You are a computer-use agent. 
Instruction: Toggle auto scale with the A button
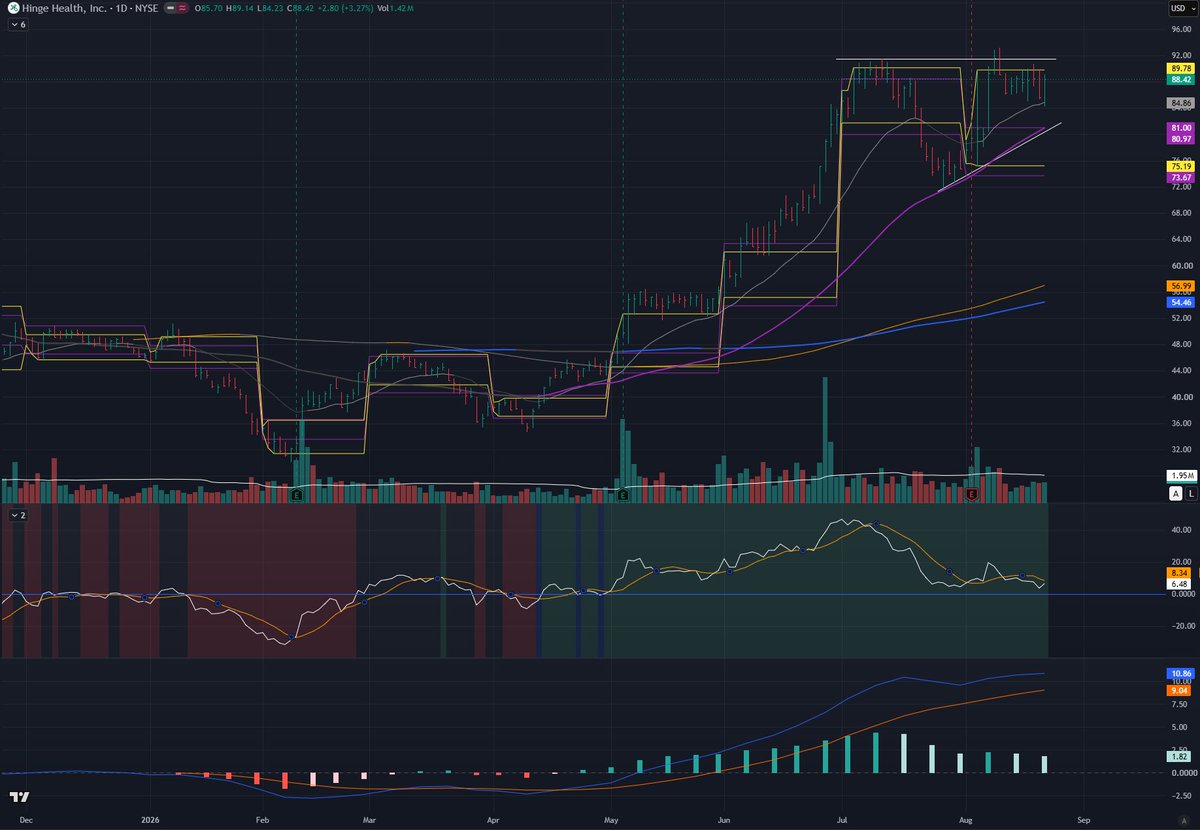[x=1176, y=494]
